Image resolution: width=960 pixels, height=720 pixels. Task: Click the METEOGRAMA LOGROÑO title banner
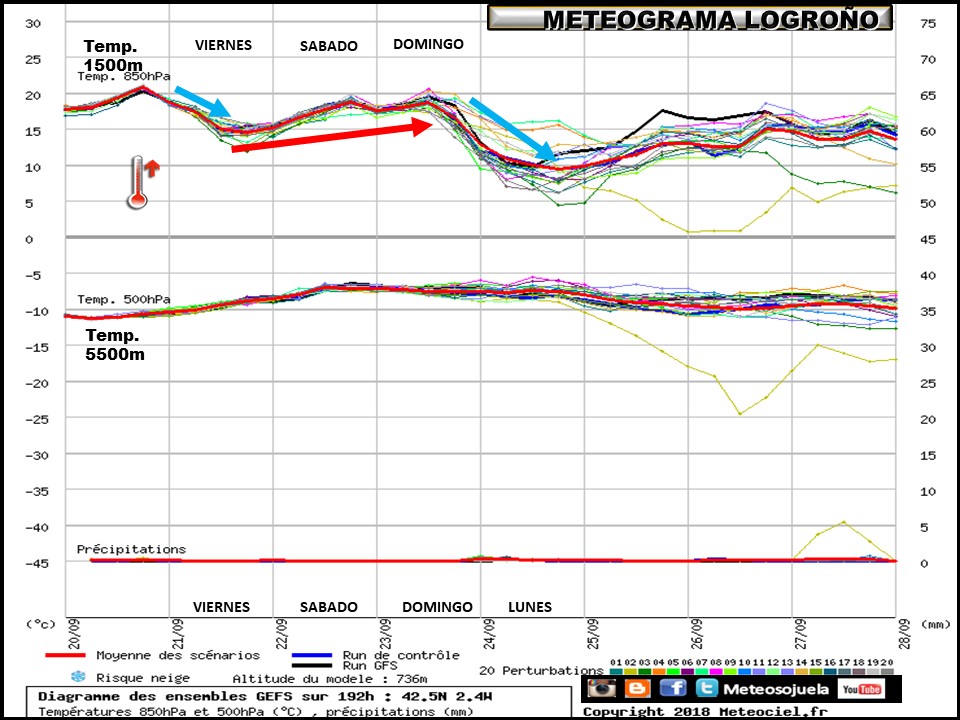coord(690,18)
